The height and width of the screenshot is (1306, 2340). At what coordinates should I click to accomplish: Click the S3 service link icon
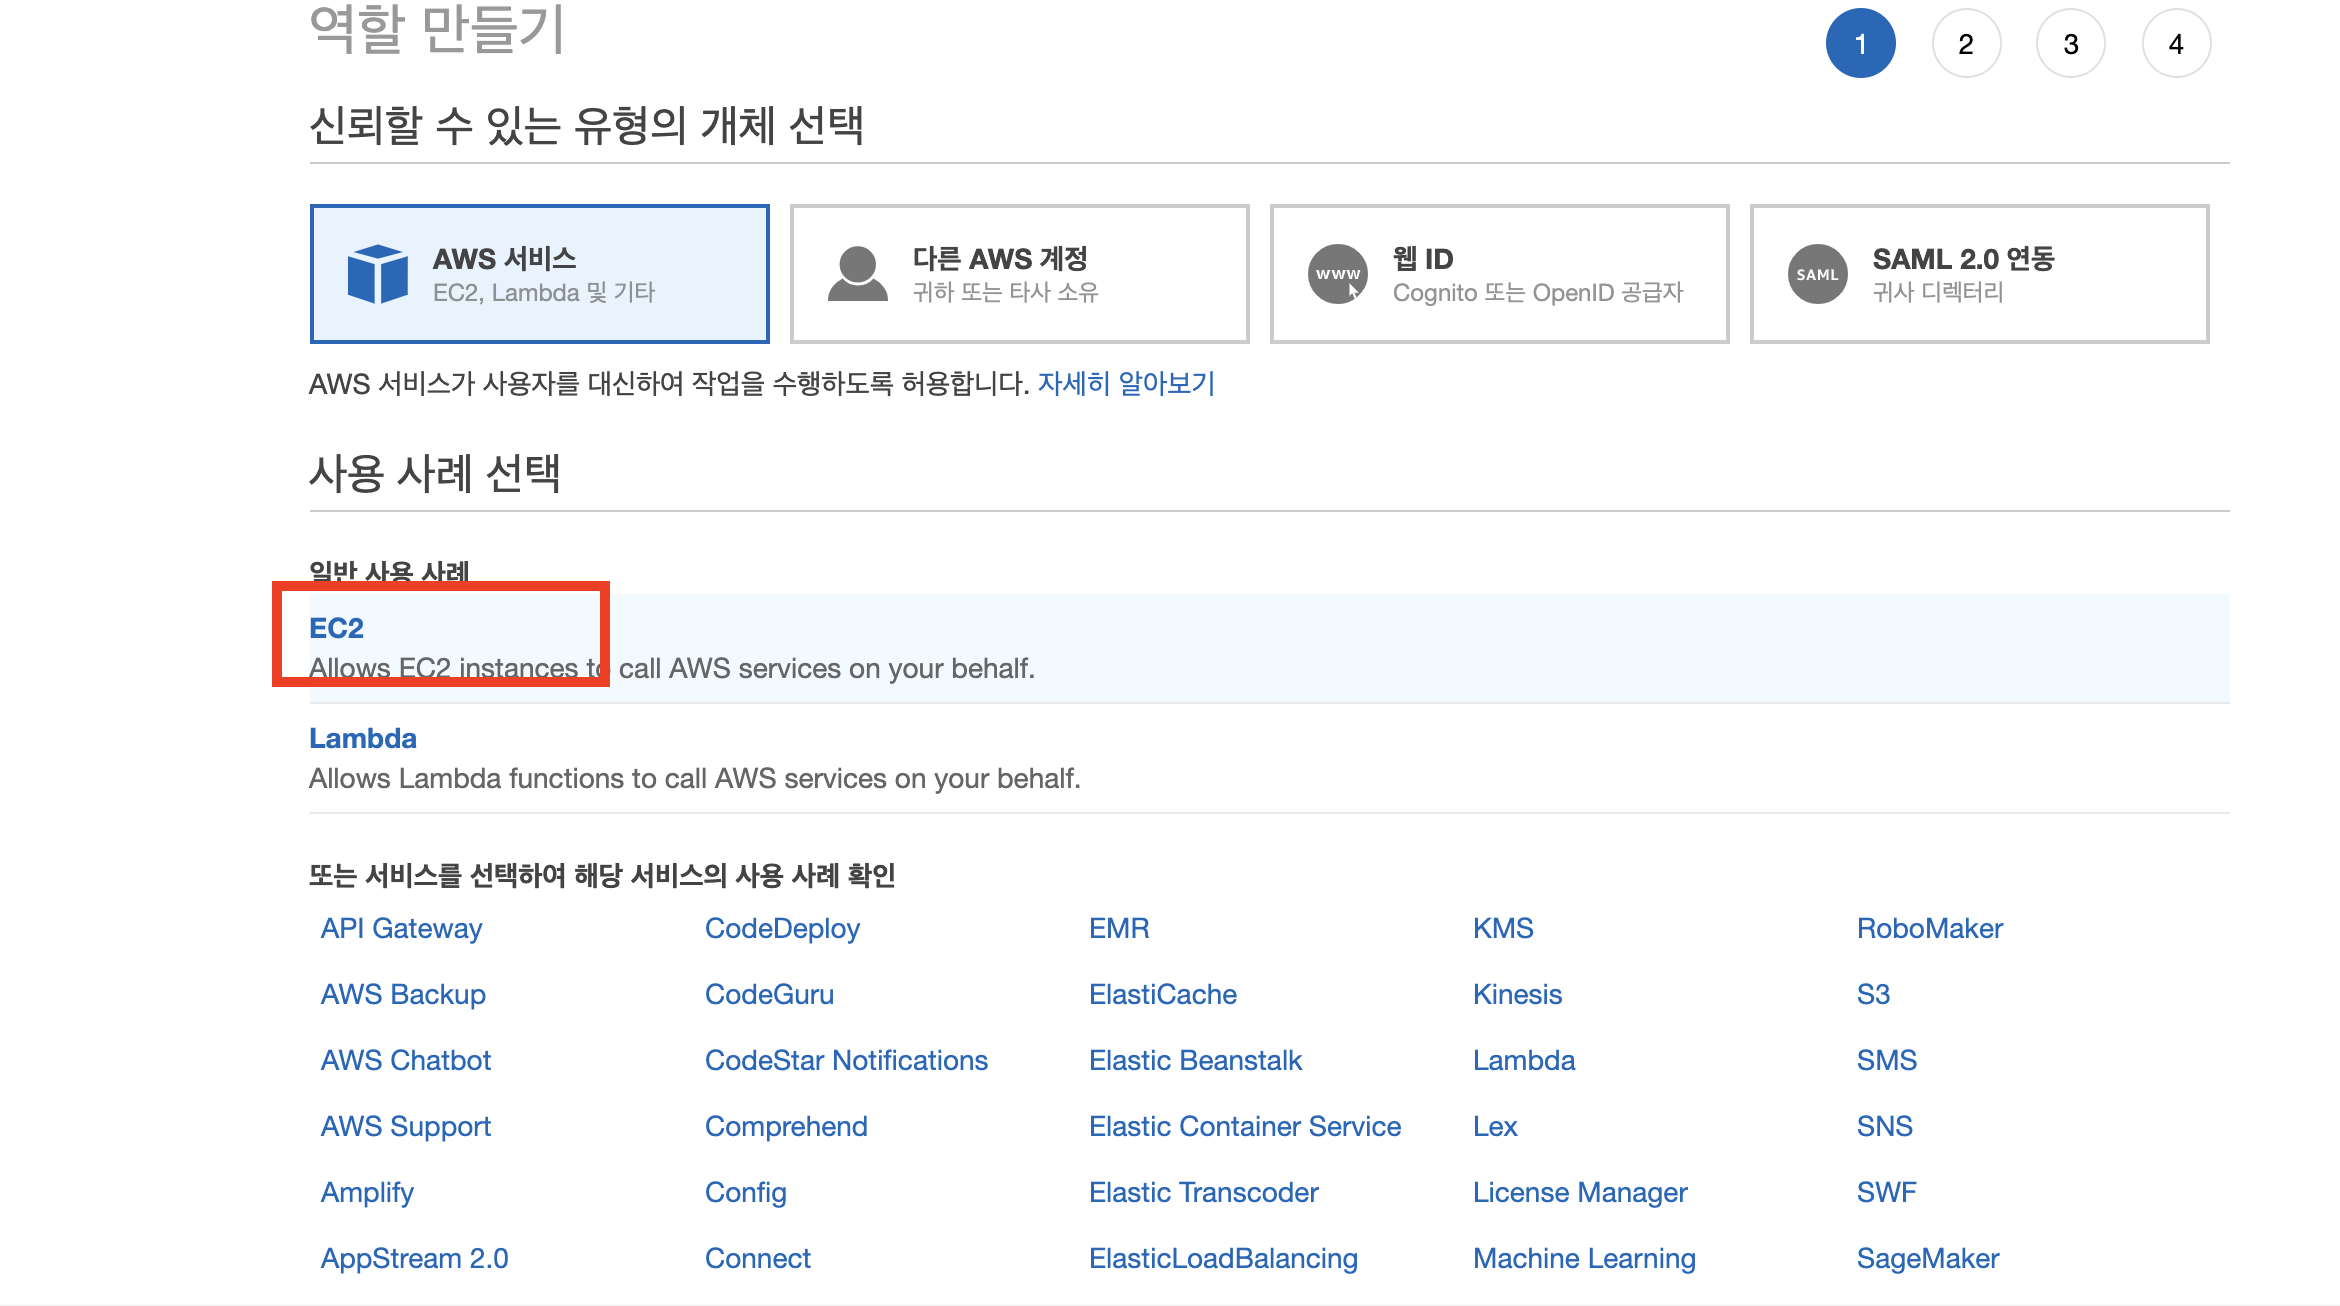point(1872,993)
